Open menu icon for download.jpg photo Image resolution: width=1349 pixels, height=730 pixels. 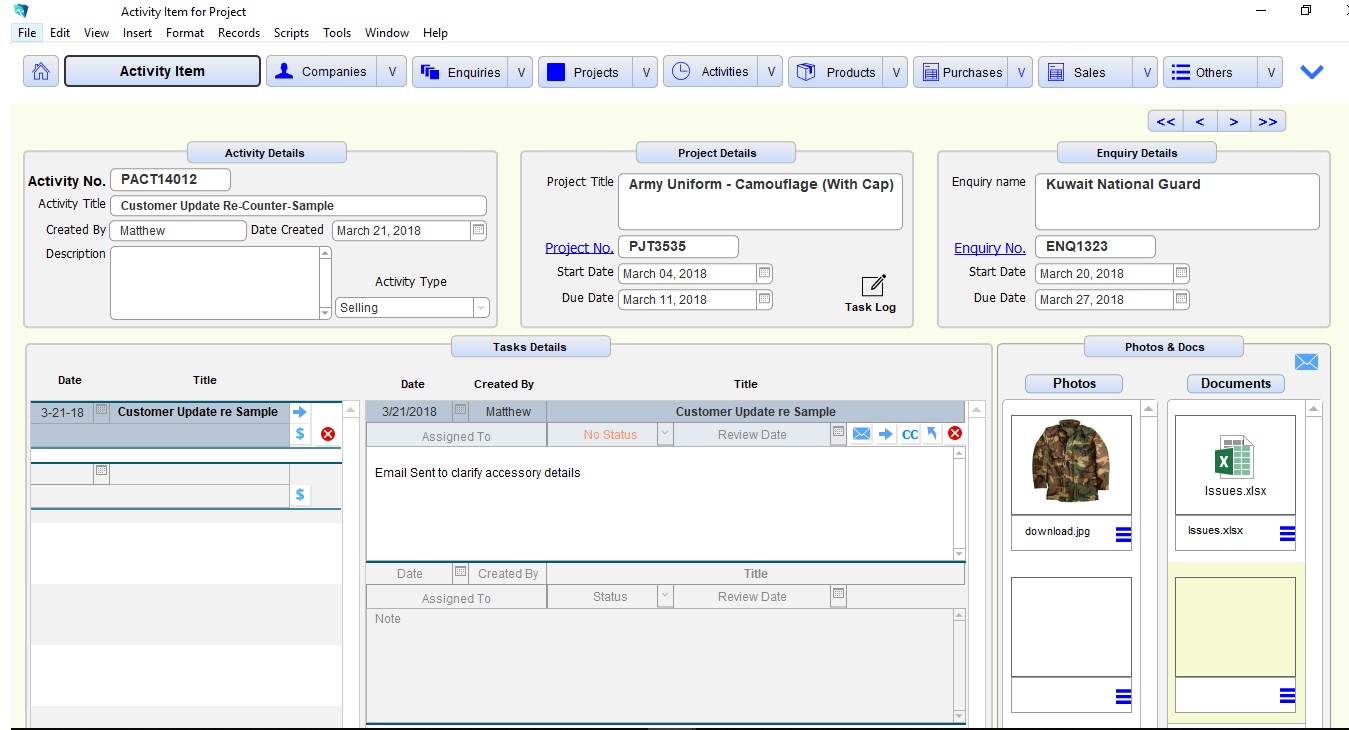pyautogui.click(x=1122, y=535)
